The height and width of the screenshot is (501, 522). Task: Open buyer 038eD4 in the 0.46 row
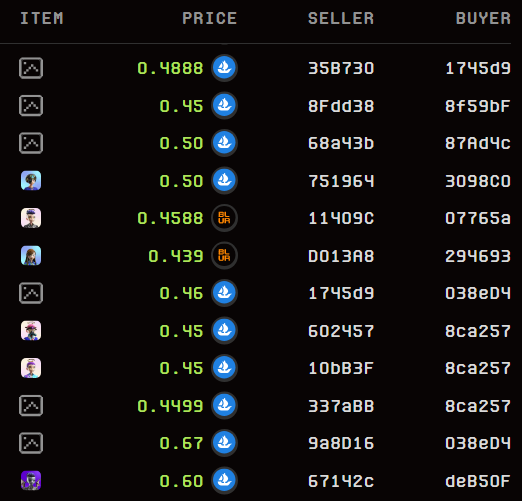(478, 293)
